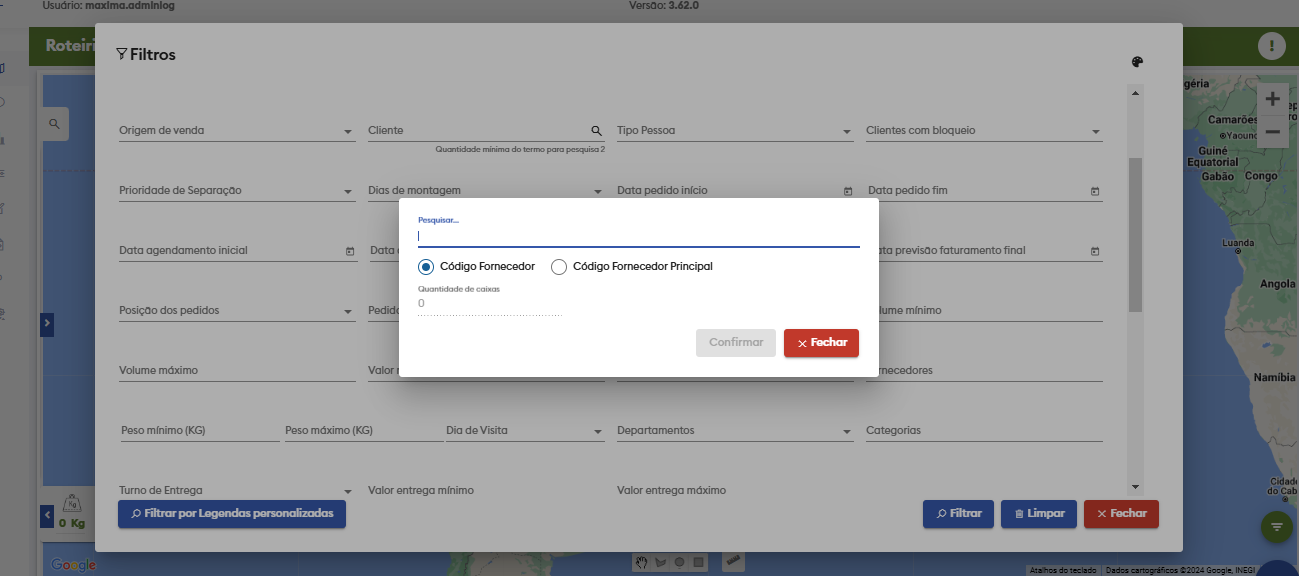The height and width of the screenshot is (576, 1299).
Task: Click the map zoom in plus button
Action: click(x=1272, y=99)
